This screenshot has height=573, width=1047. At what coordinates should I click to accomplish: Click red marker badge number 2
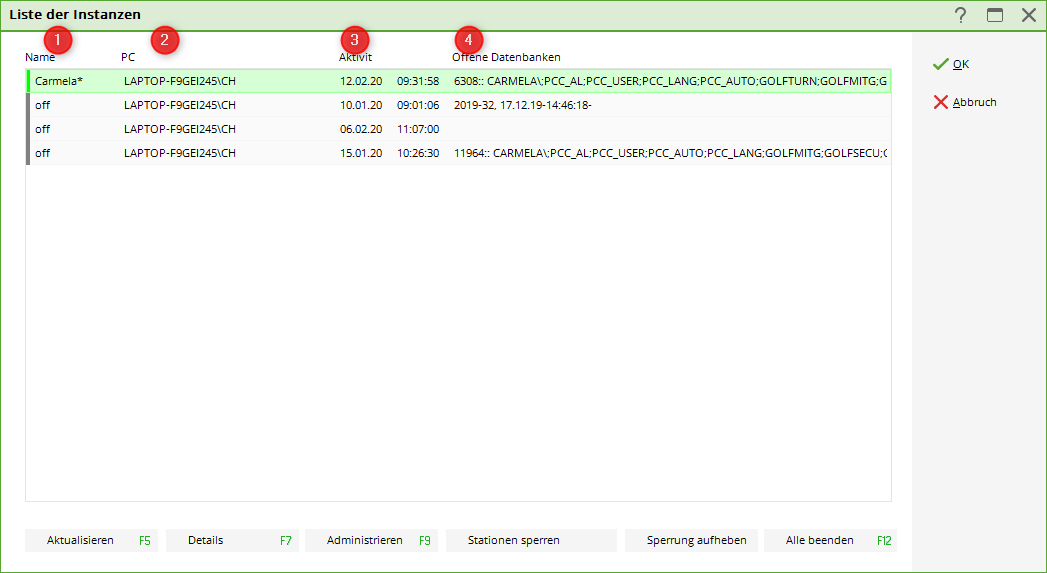[165, 40]
